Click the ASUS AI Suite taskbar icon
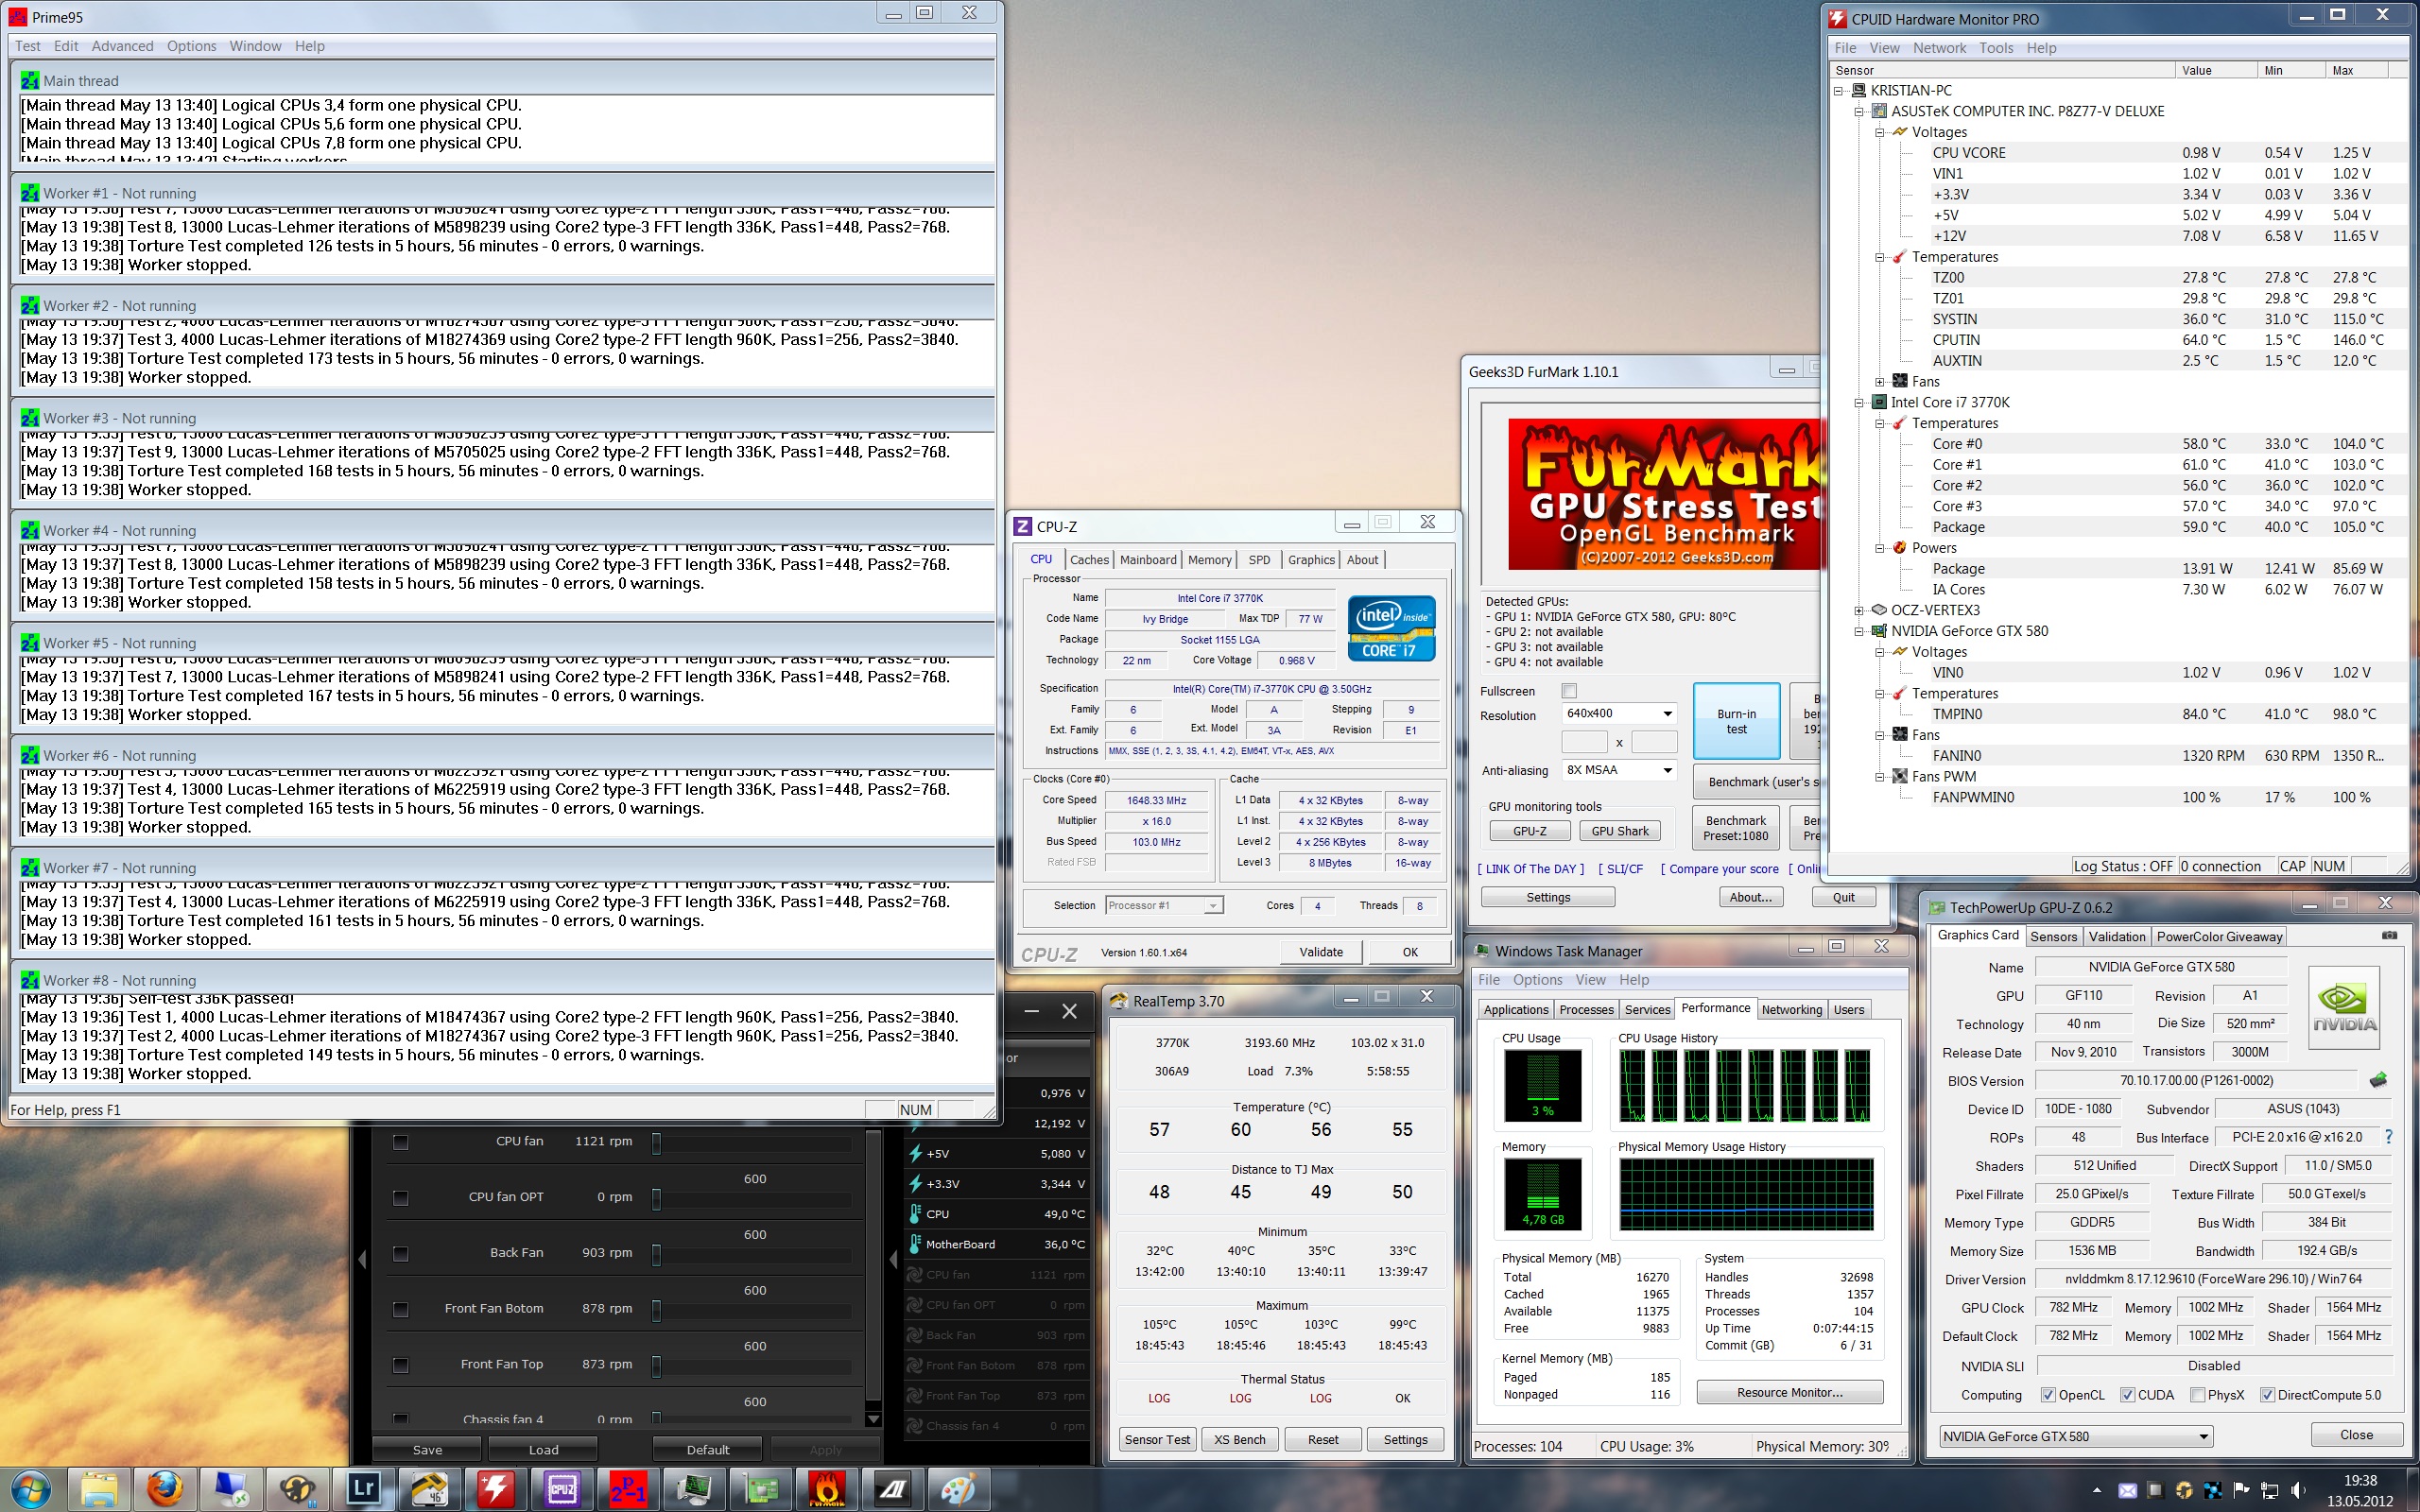The height and width of the screenshot is (1512, 2420). coord(892,1490)
